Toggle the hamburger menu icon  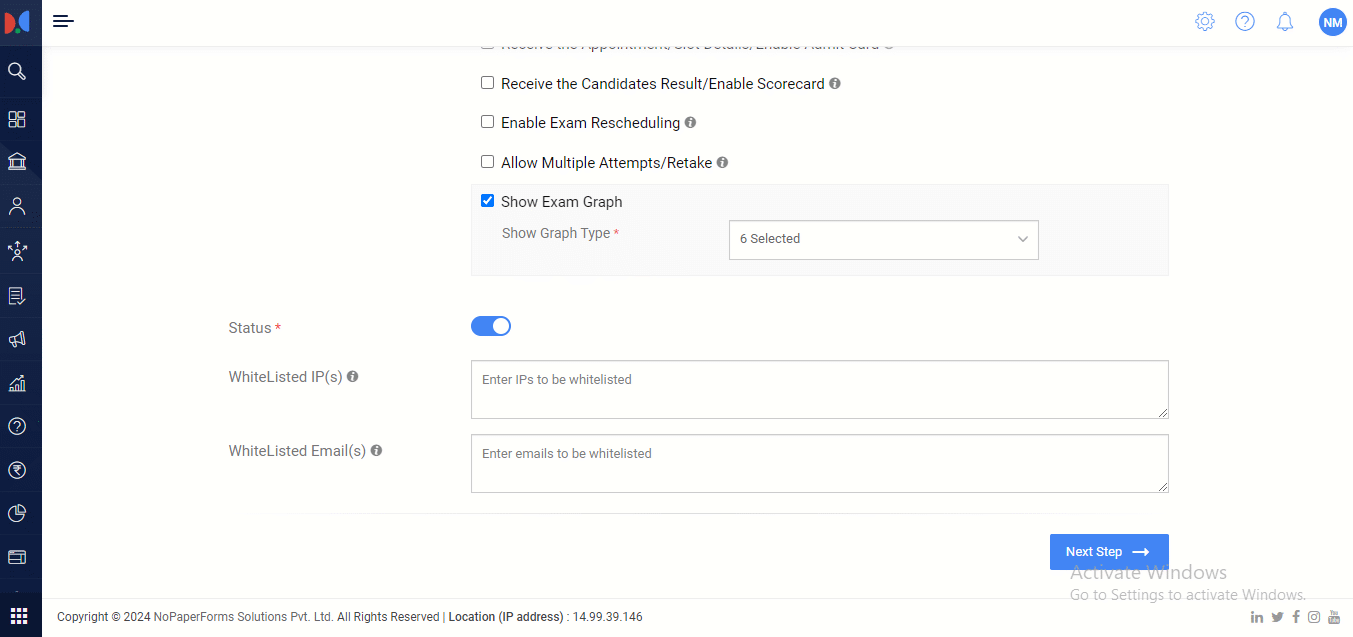[63, 21]
